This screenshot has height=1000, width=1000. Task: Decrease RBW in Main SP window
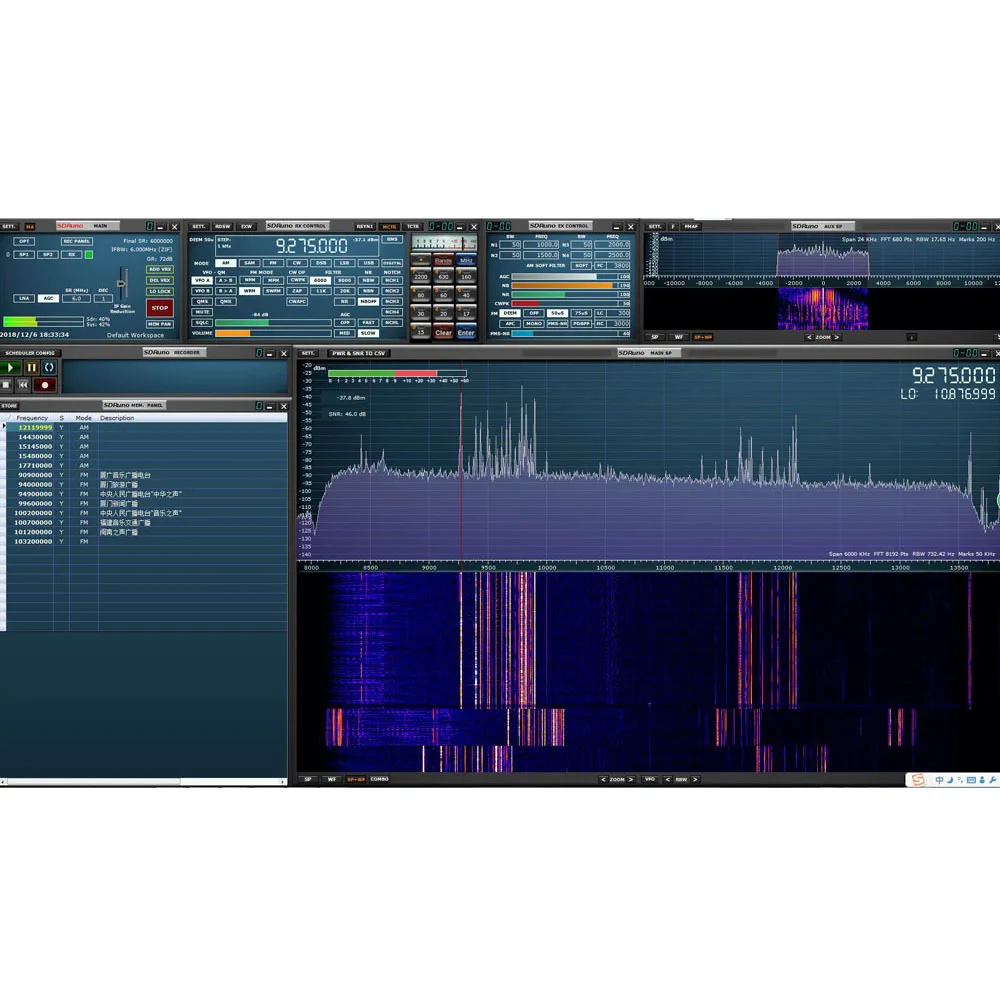[668, 779]
